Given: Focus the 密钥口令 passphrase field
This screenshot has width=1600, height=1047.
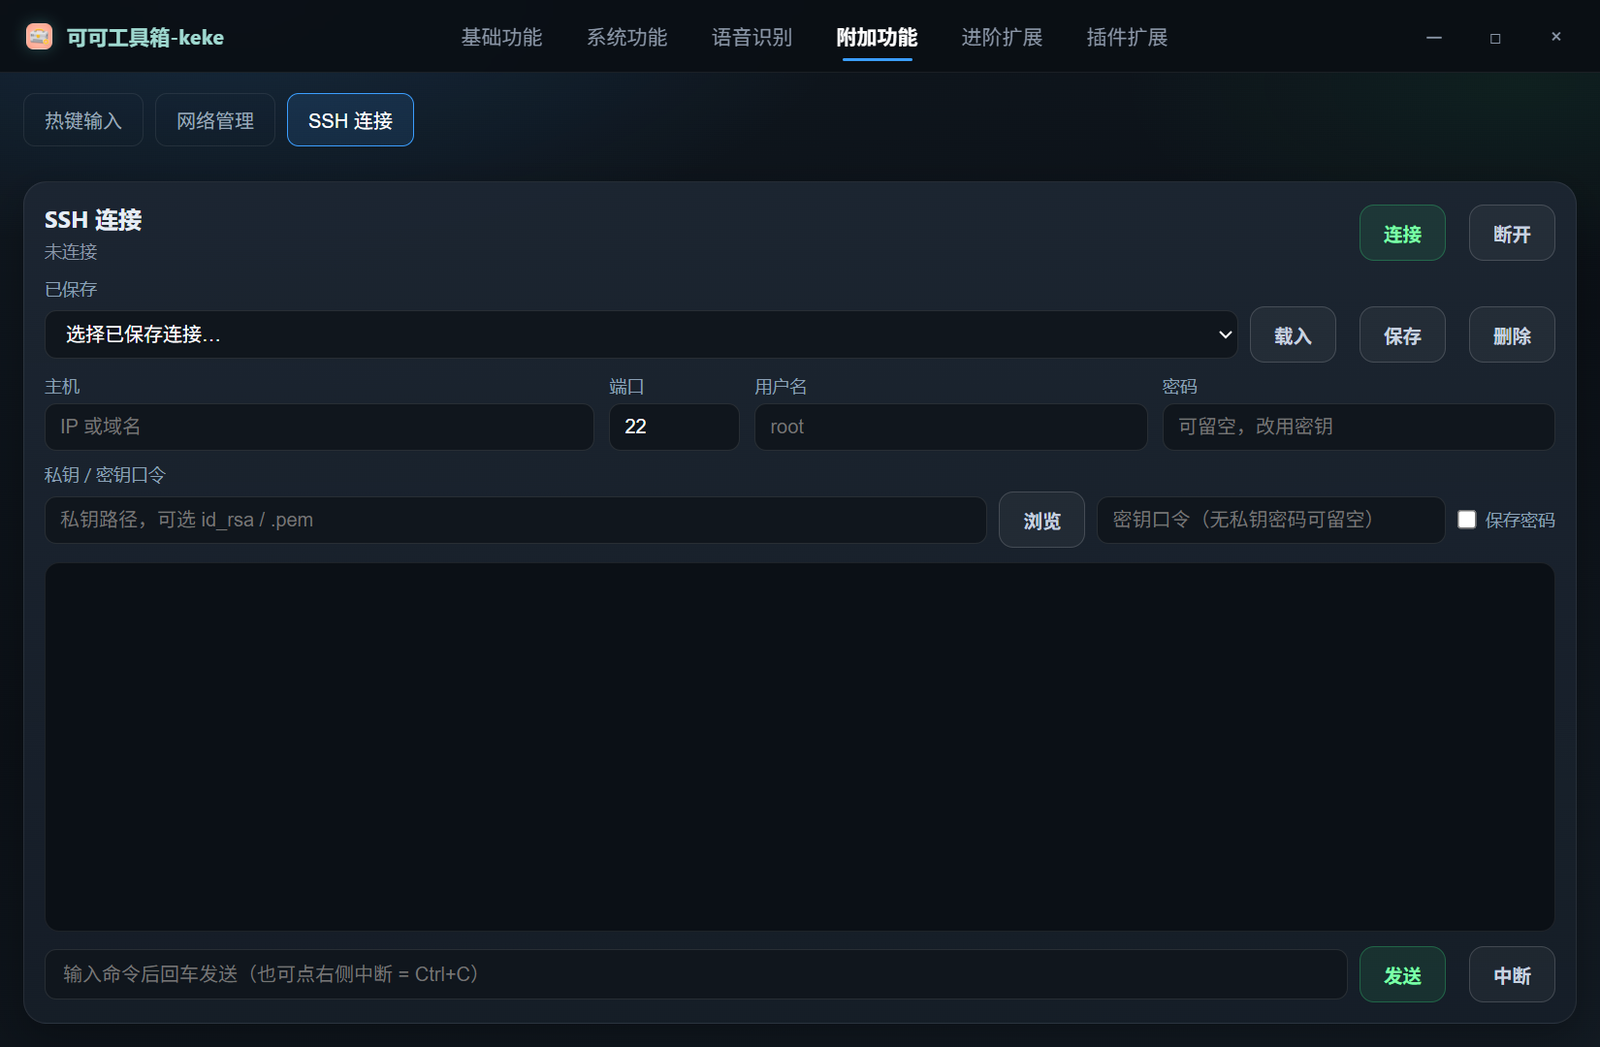Looking at the screenshot, I should point(1271,520).
